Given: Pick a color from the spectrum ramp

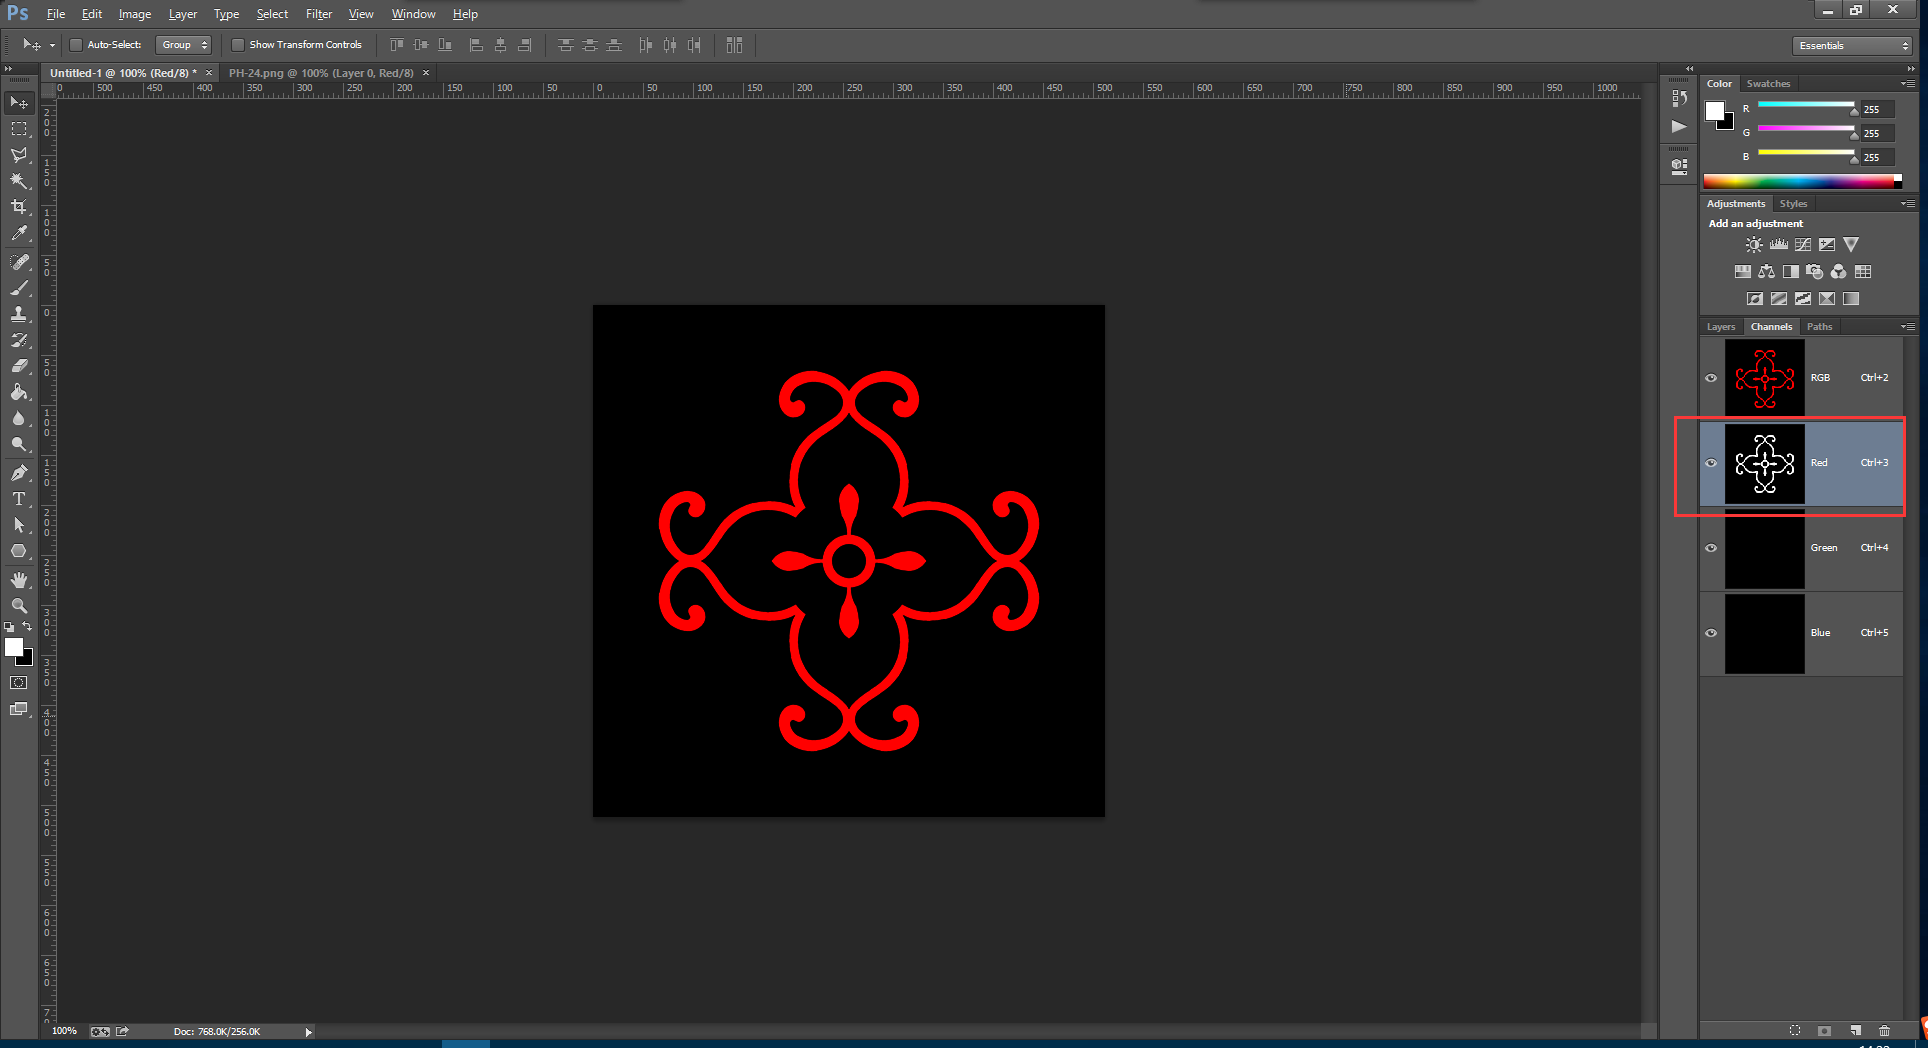Looking at the screenshot, I should click(x=1802, y=182).
